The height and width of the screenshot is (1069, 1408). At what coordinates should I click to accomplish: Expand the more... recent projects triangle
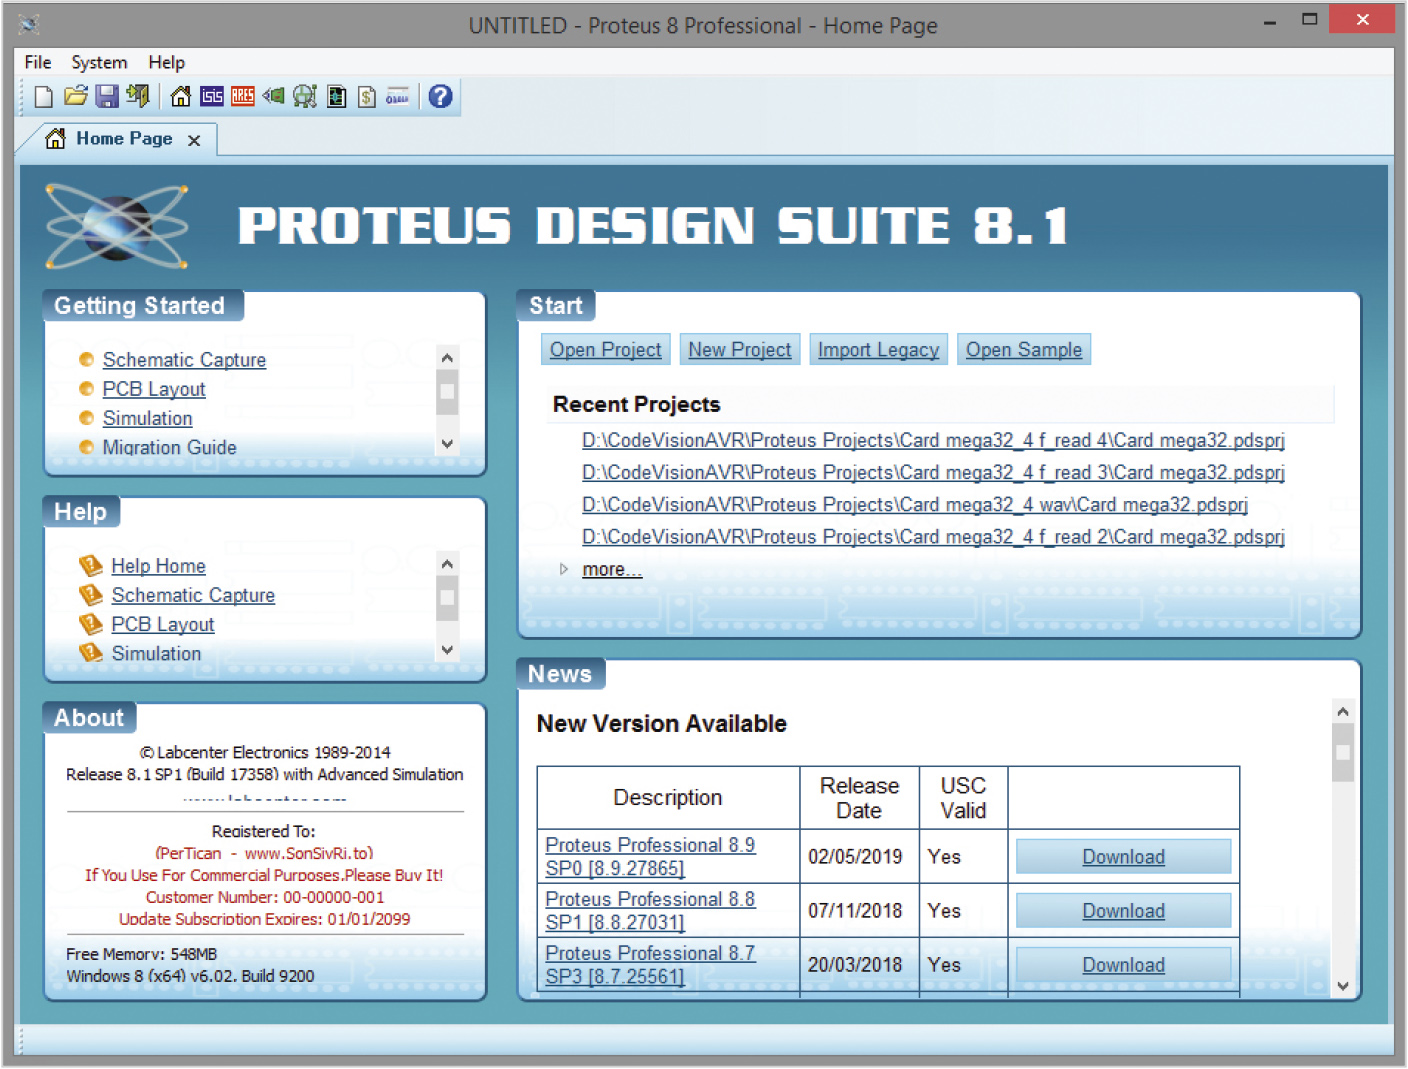point(563,569)
